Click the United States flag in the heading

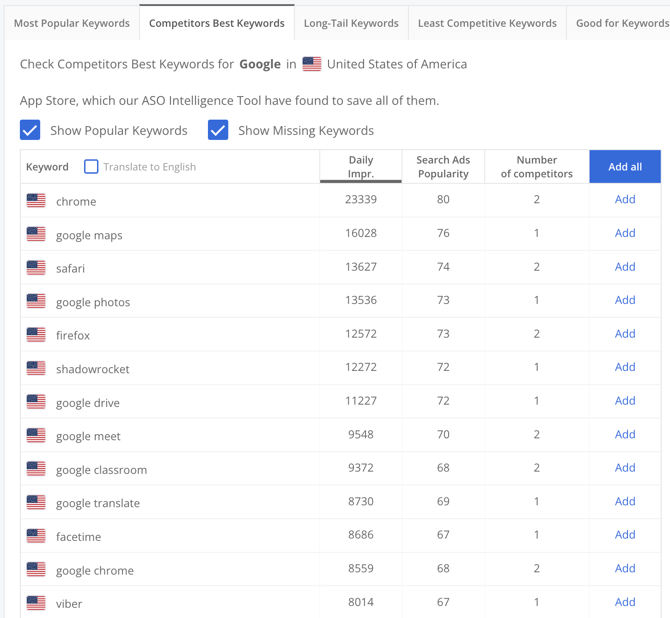tap(312, 64)
